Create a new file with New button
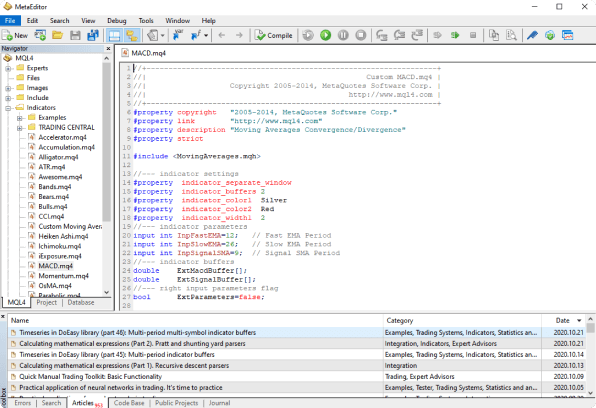 [15, 35]
